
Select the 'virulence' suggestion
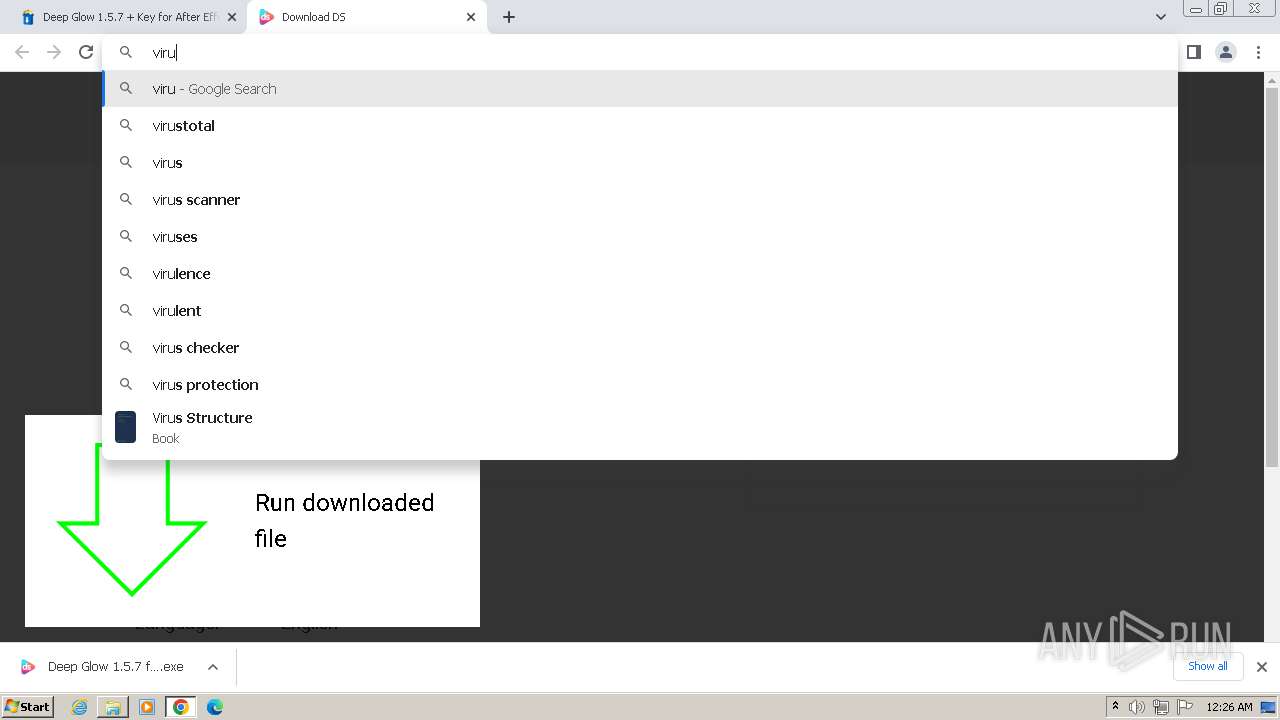click(640, 274)
